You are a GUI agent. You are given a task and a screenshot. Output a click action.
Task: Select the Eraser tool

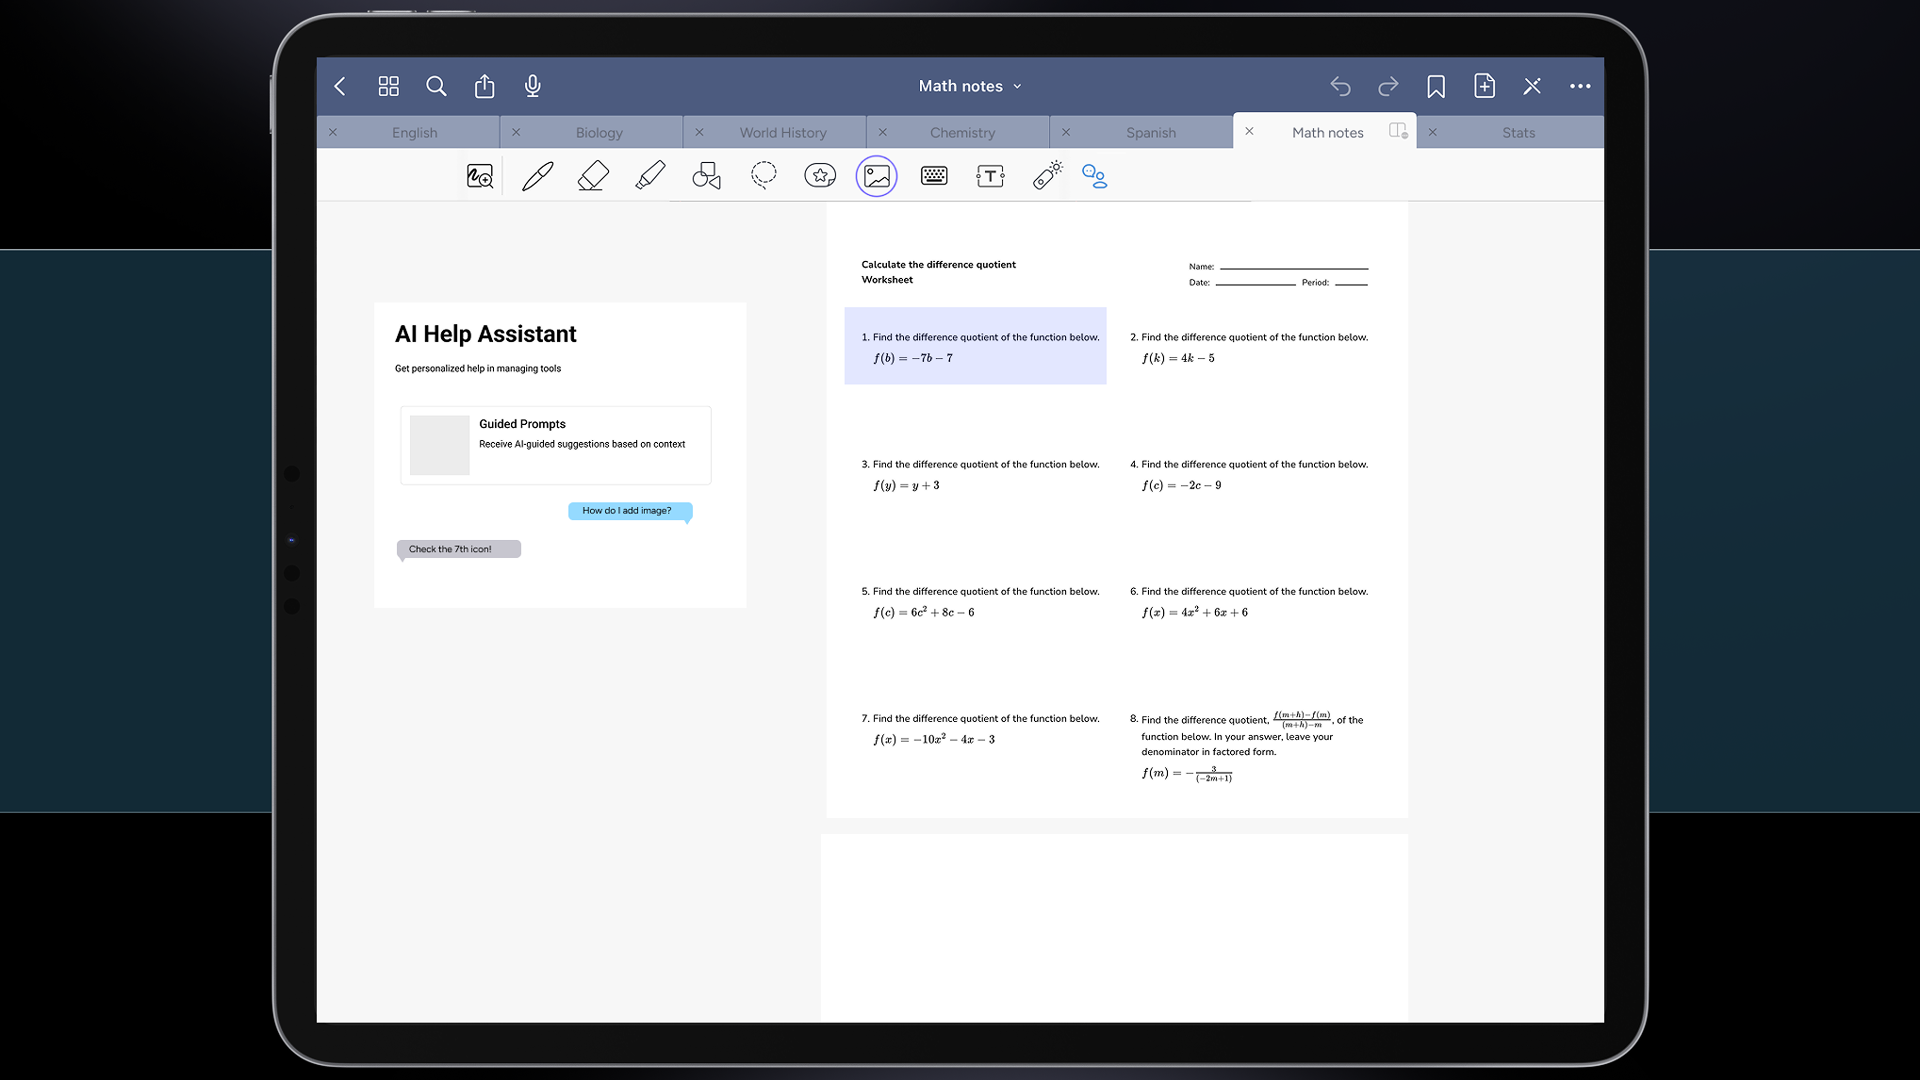point(593,177)
